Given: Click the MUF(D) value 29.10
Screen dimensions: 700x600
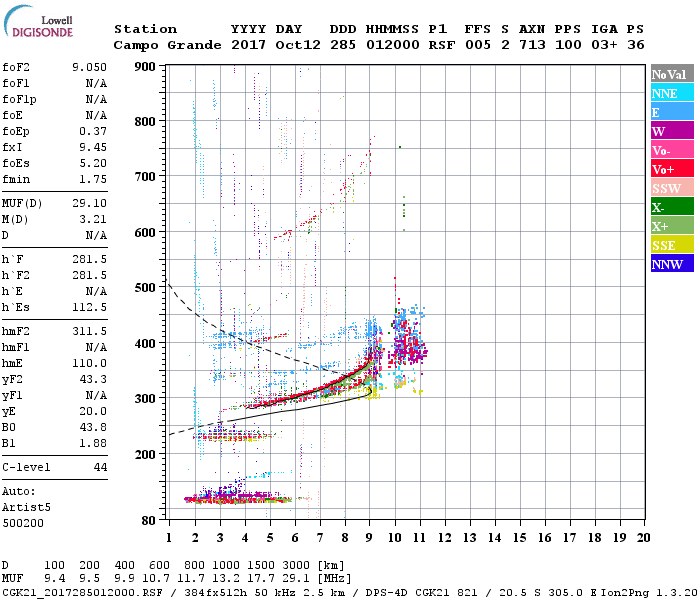Looking at the screenshot, I should (x=89, y=203).
